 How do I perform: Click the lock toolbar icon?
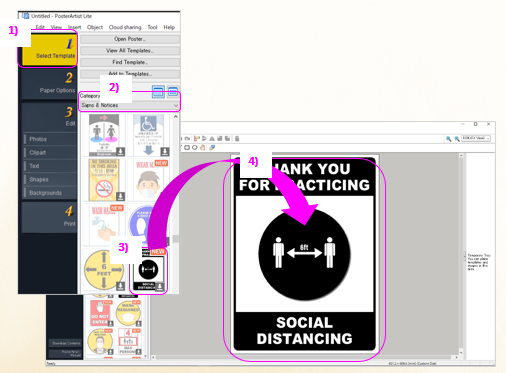[237, 138]
